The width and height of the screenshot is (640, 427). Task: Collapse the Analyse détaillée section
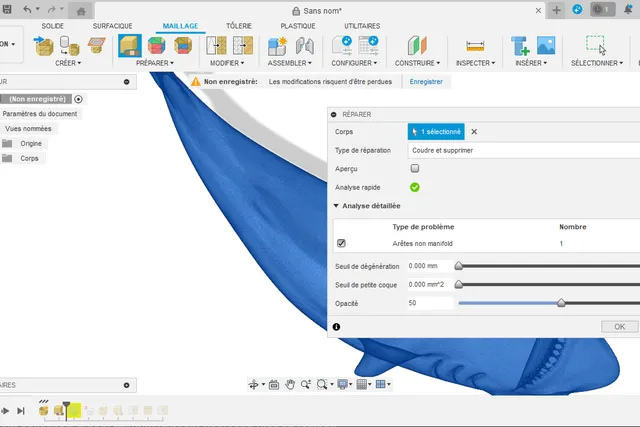pos(336,206)
